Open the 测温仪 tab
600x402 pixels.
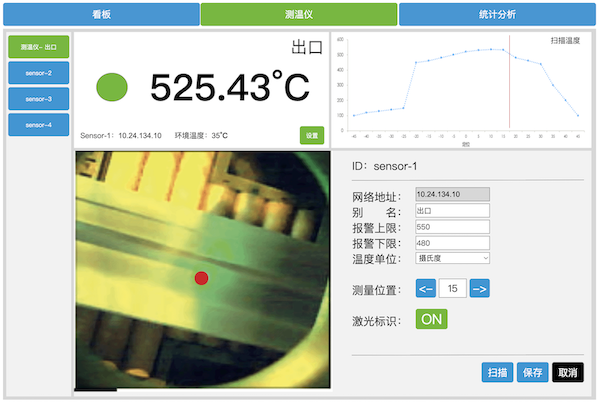(x=298, y=14)
